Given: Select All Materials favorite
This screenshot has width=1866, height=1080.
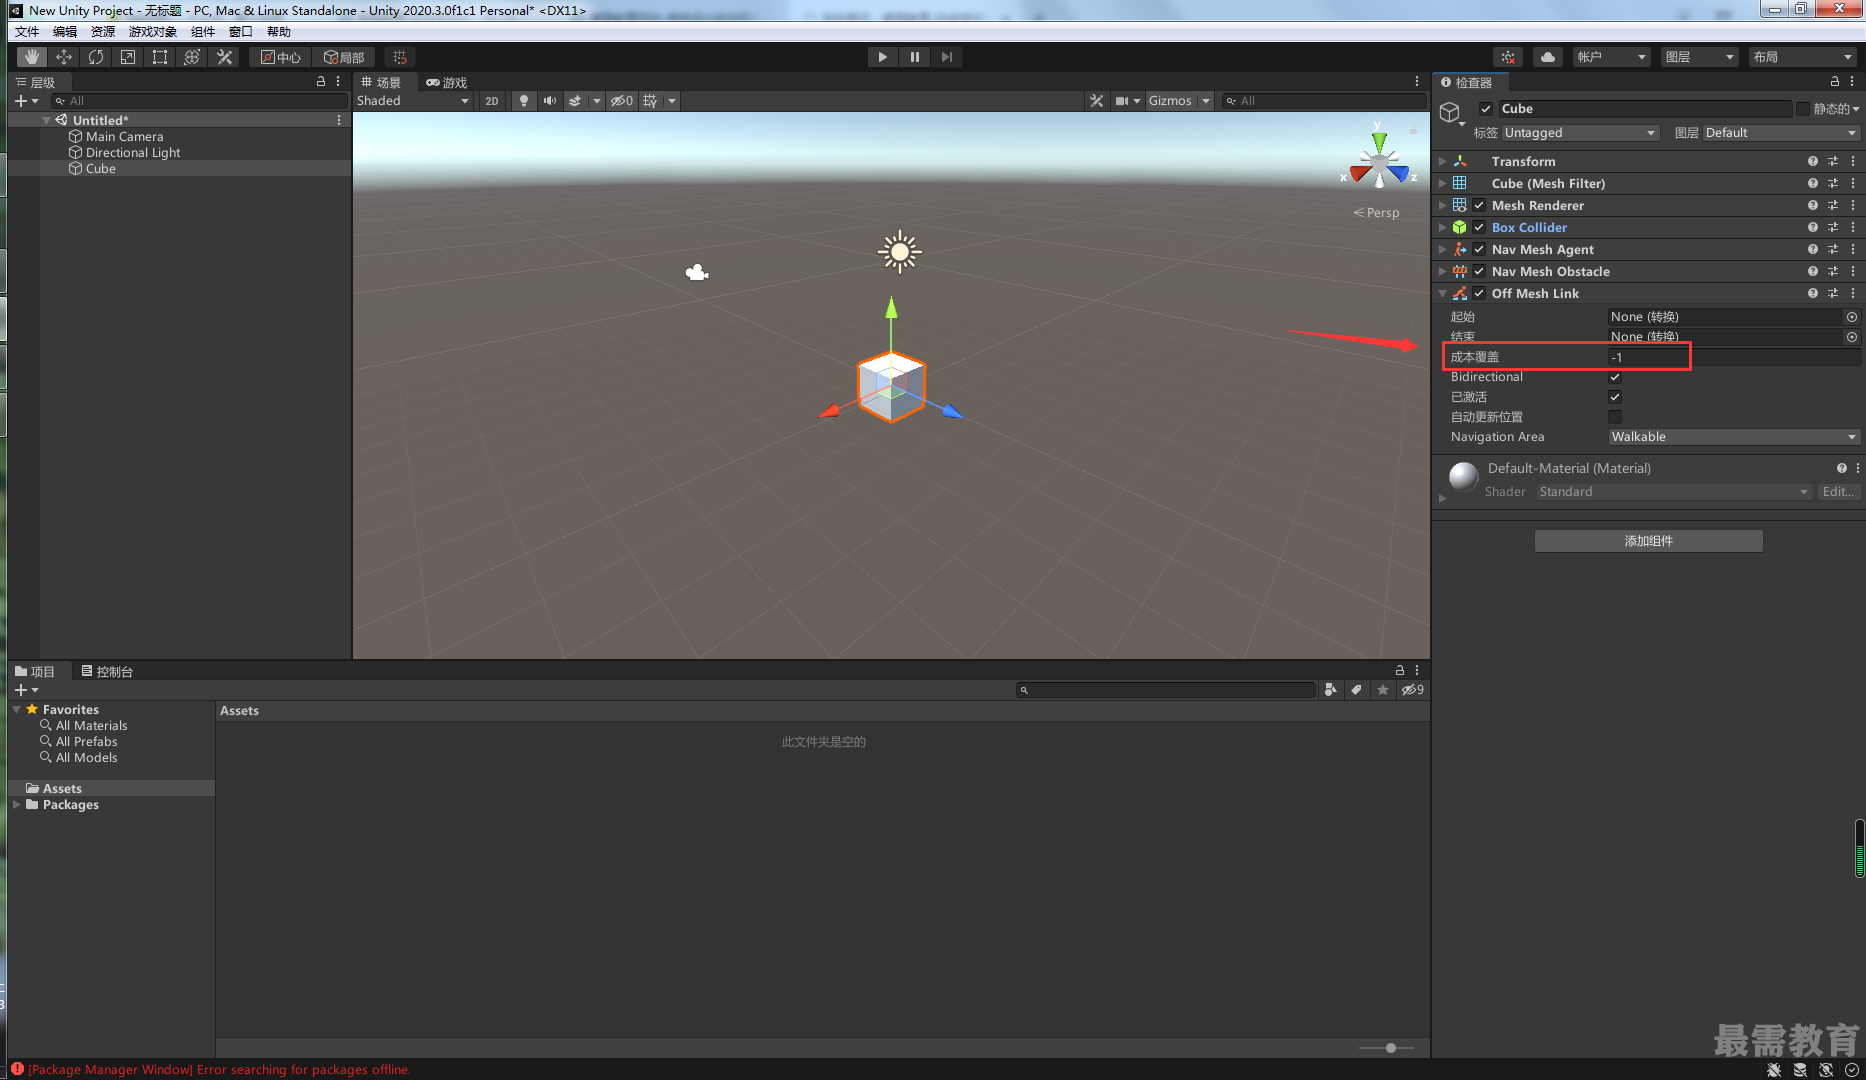Looking at the screenshot, I should 91,726.
